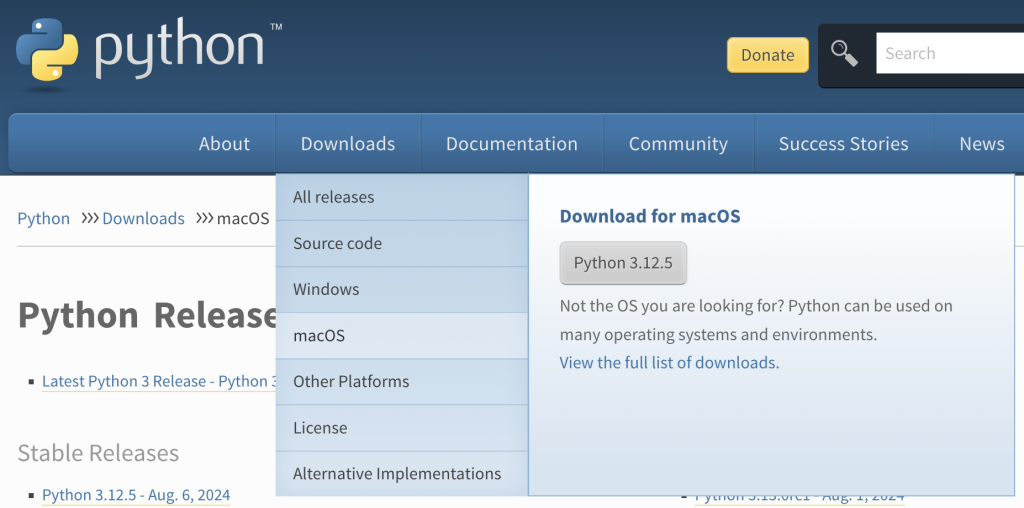Choose Source code in the dropdown

(338, 243)
